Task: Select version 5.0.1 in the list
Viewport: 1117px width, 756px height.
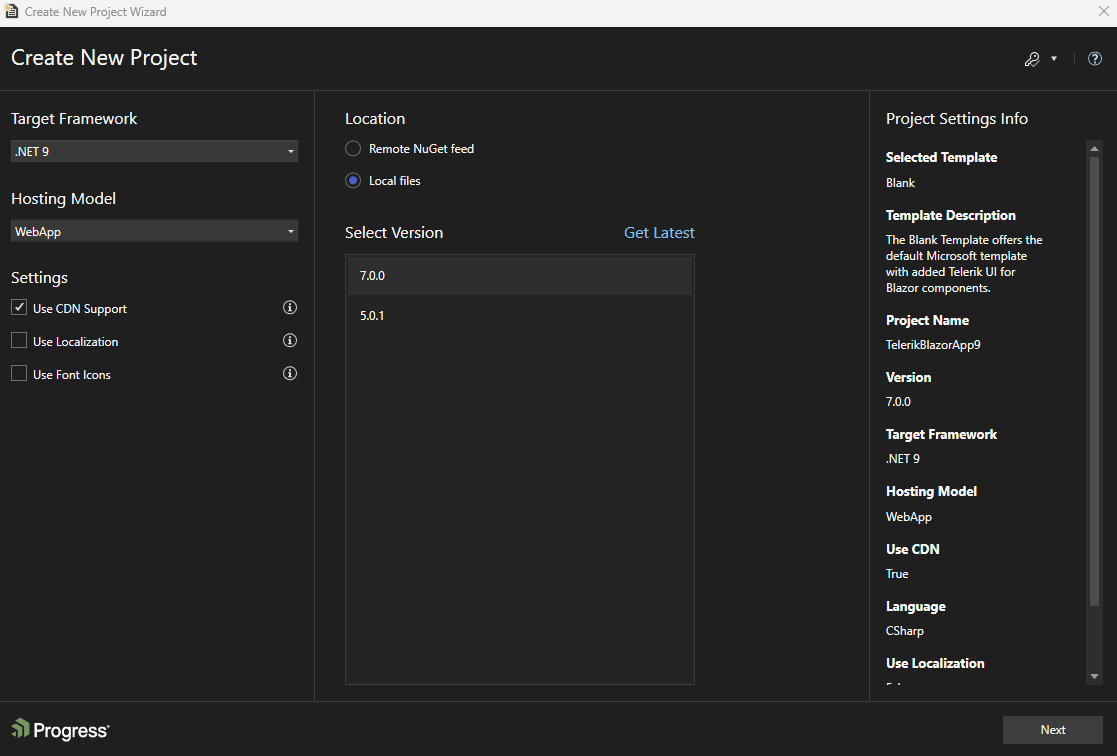Action: 519,316
